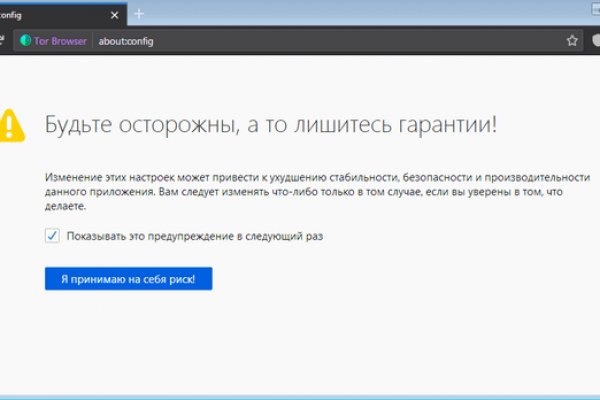Screen dimensions: 600x400
Task: Bookmark this page with the star icon
Action: click(x=572, y=41)
